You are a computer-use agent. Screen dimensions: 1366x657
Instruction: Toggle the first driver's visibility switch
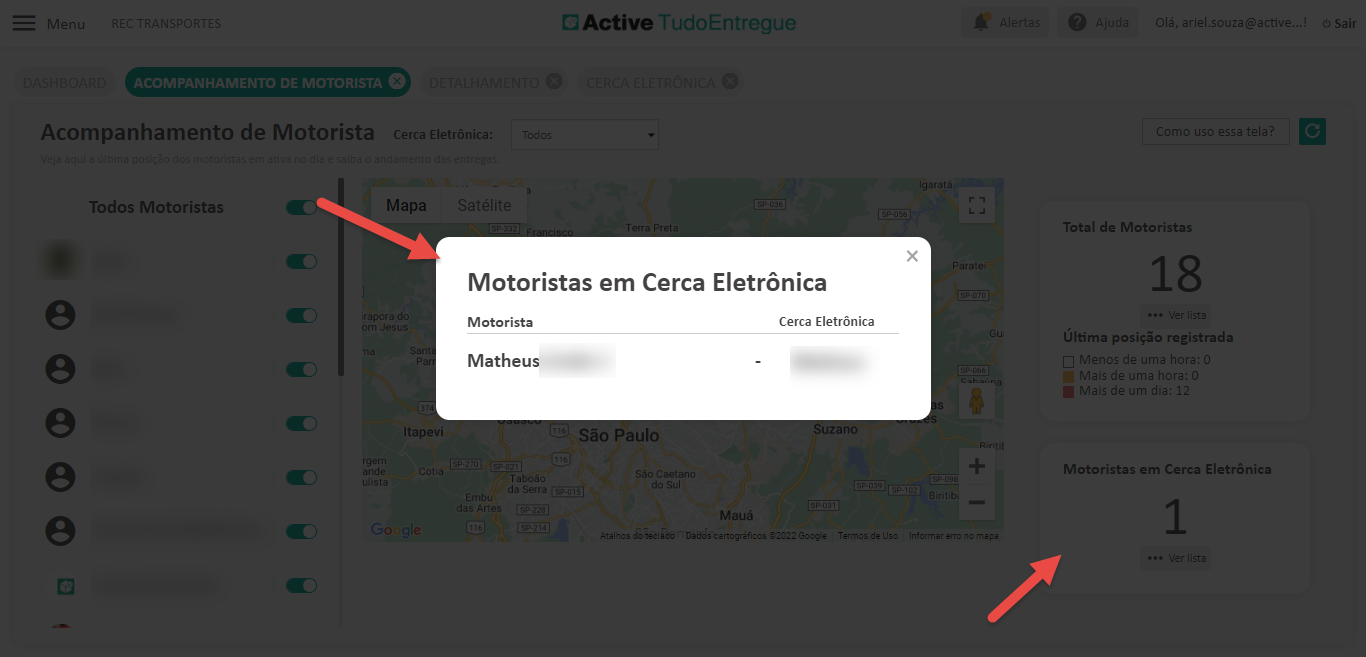pyautogui.click(x=301, y=261)
